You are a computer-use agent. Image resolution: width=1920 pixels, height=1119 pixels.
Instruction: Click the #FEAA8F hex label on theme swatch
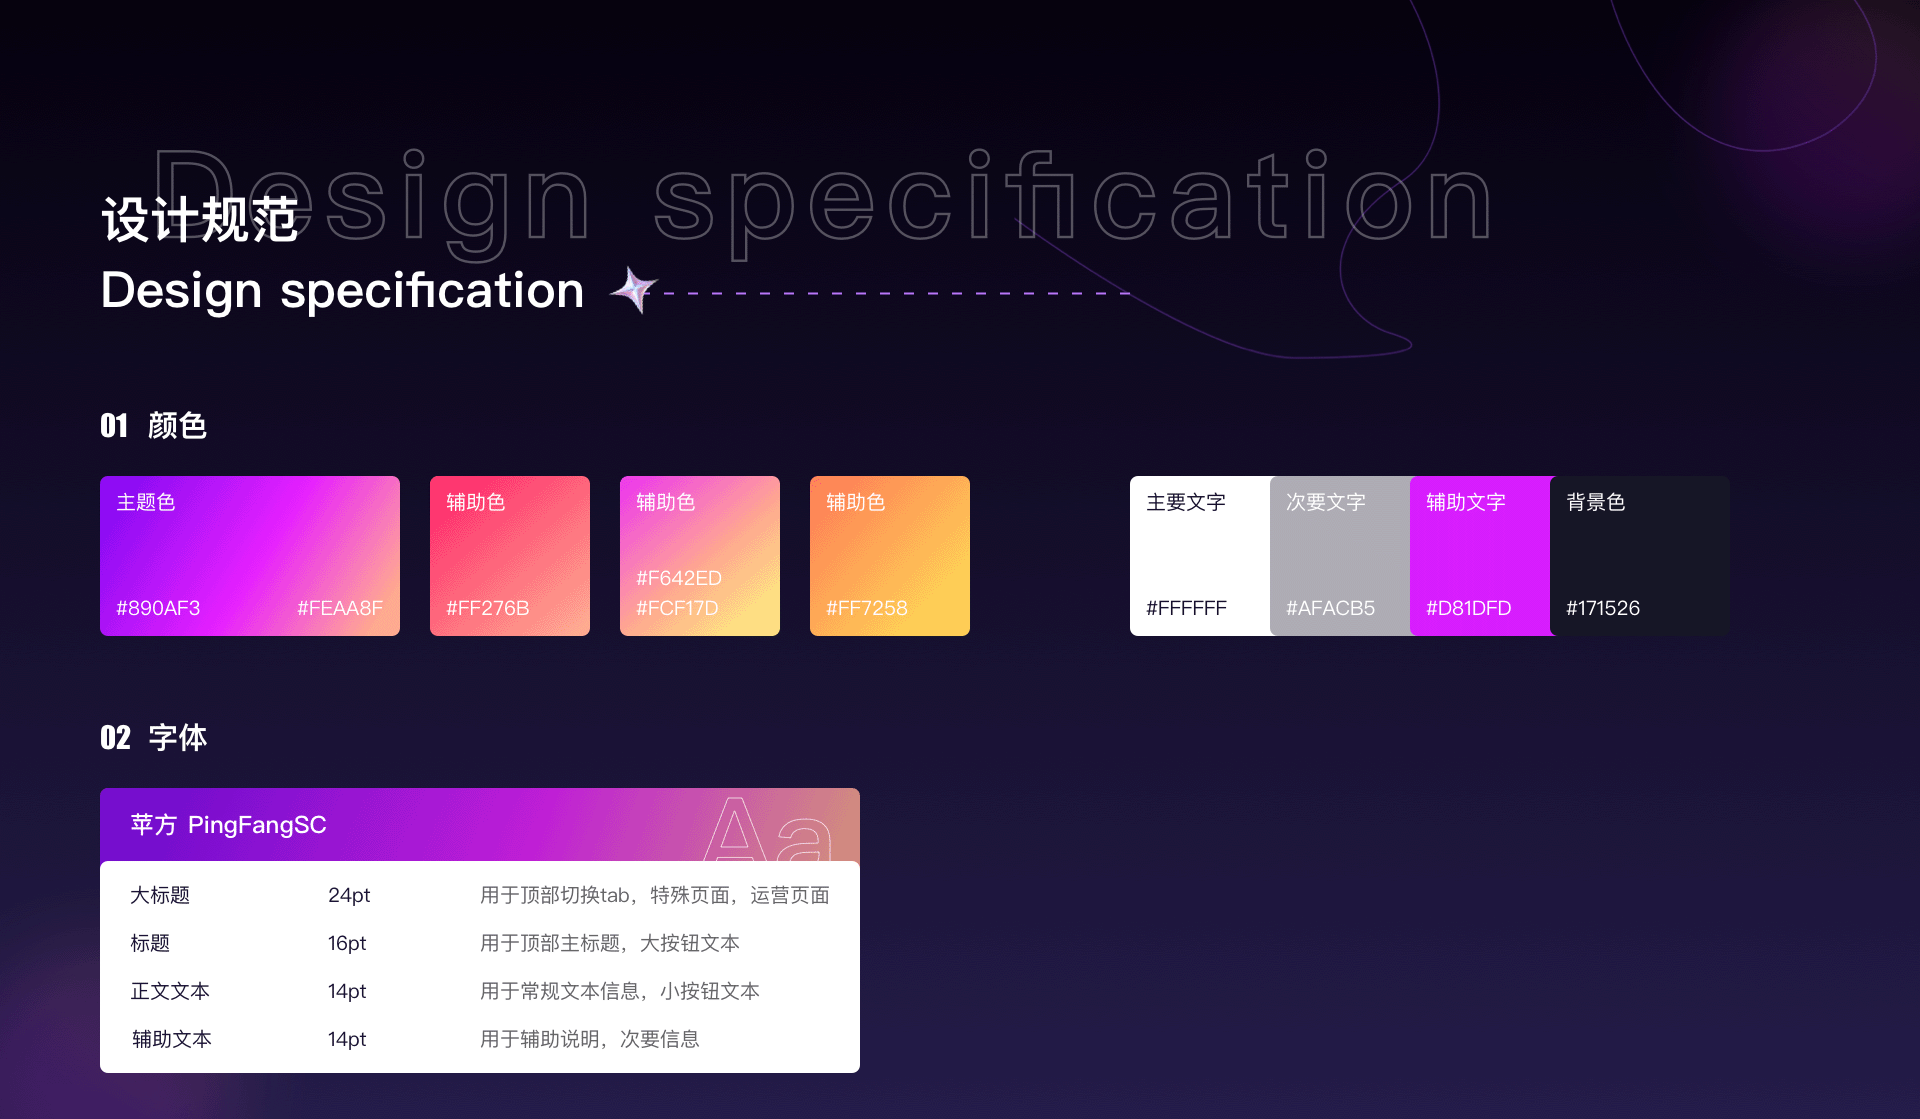click(340, 608)
